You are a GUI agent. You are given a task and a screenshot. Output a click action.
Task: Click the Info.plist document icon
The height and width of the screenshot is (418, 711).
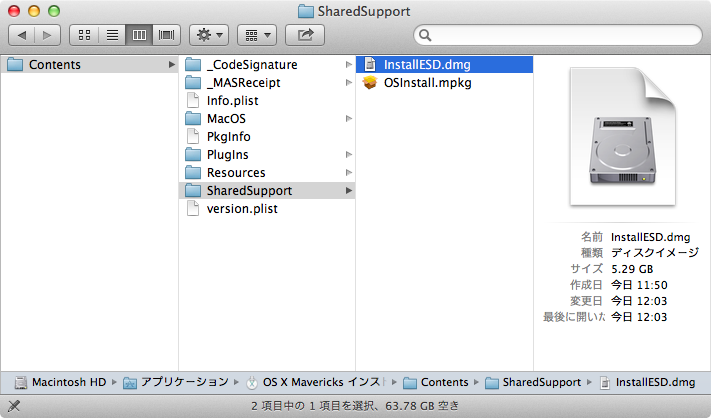(x=193, y=101)
